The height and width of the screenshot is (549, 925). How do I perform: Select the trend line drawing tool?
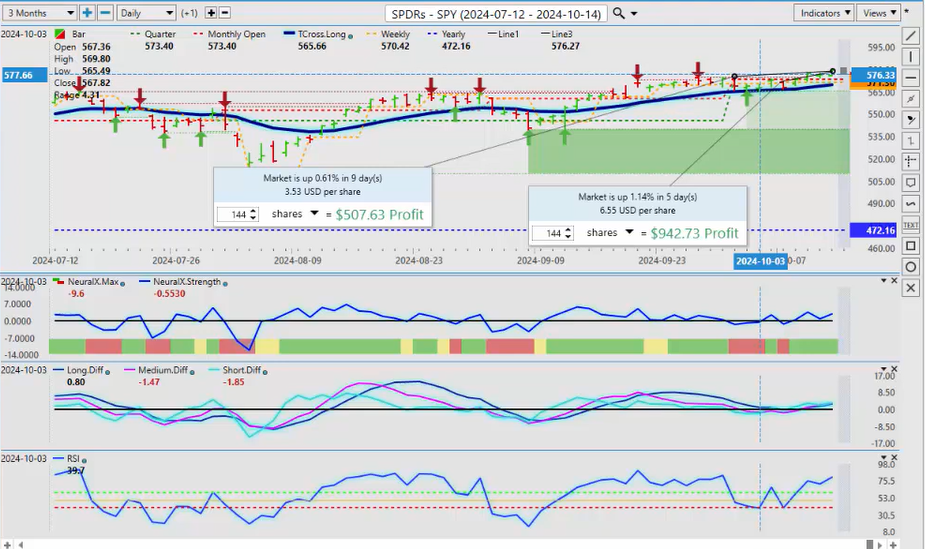(911, 37)
